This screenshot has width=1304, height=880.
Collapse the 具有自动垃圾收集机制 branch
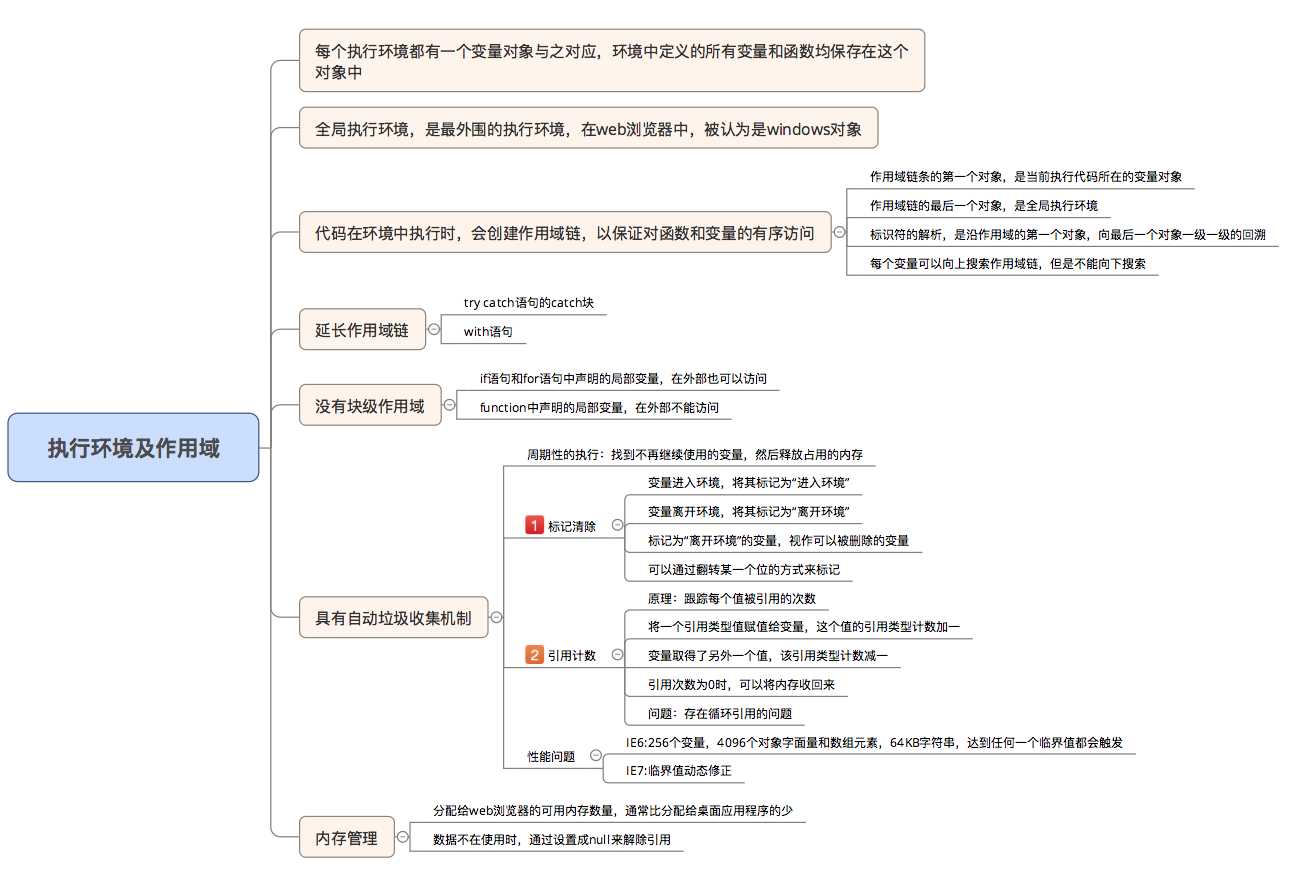click(x=496, y=617)
